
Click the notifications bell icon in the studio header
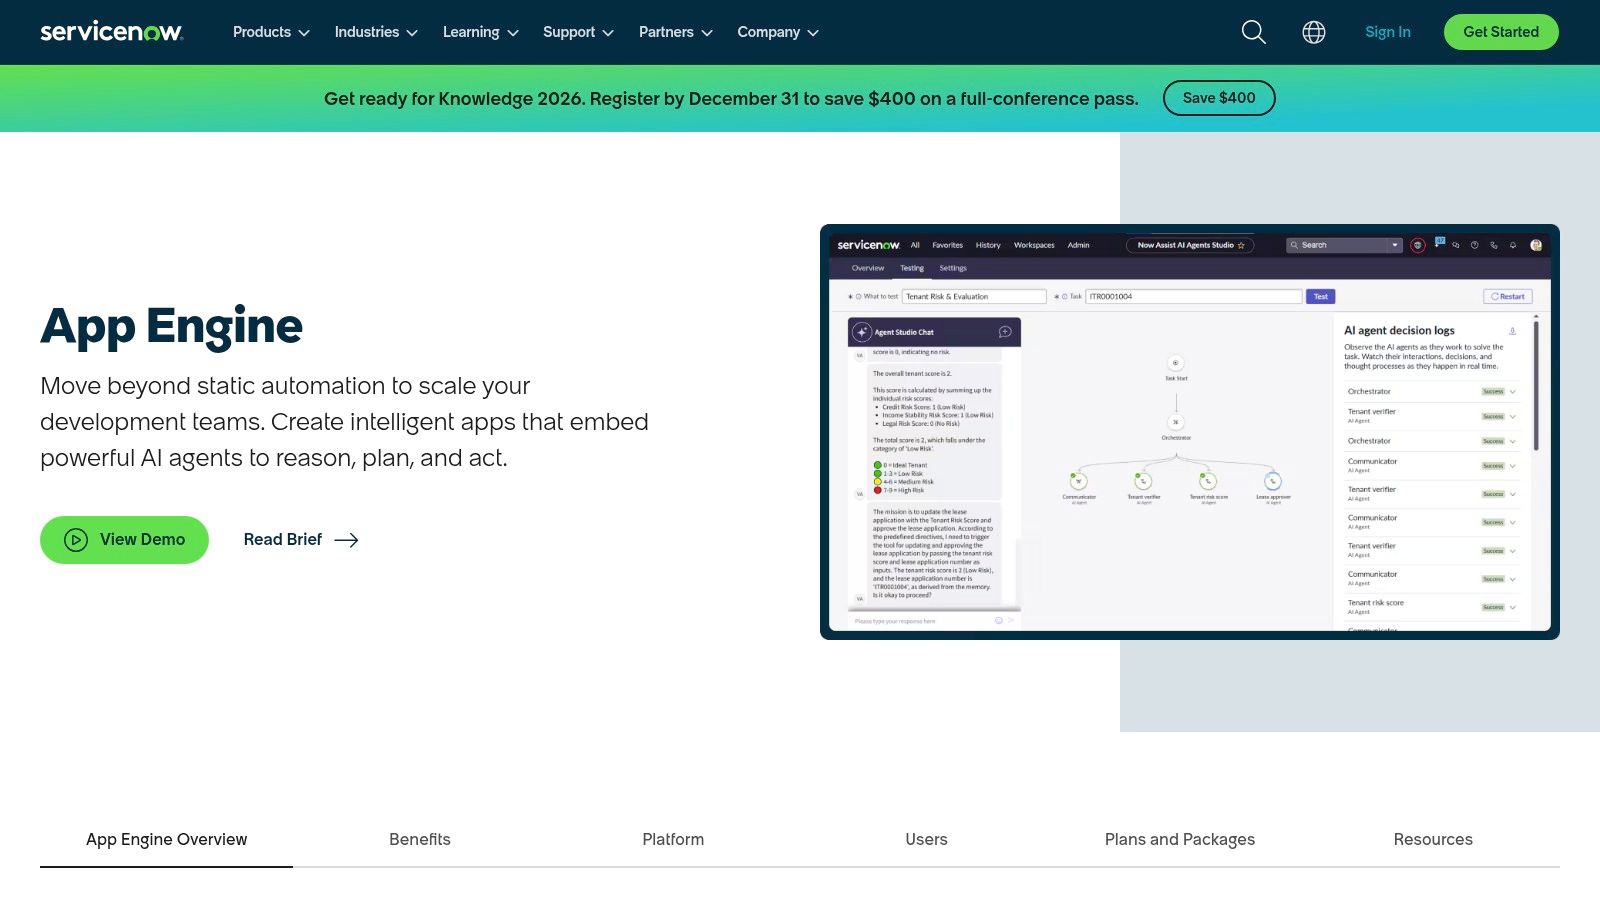coord(1513,246)
